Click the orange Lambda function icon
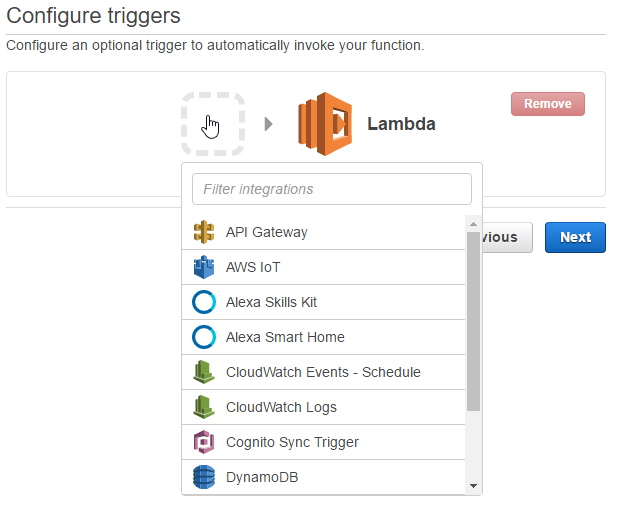 tap(325, 124)
